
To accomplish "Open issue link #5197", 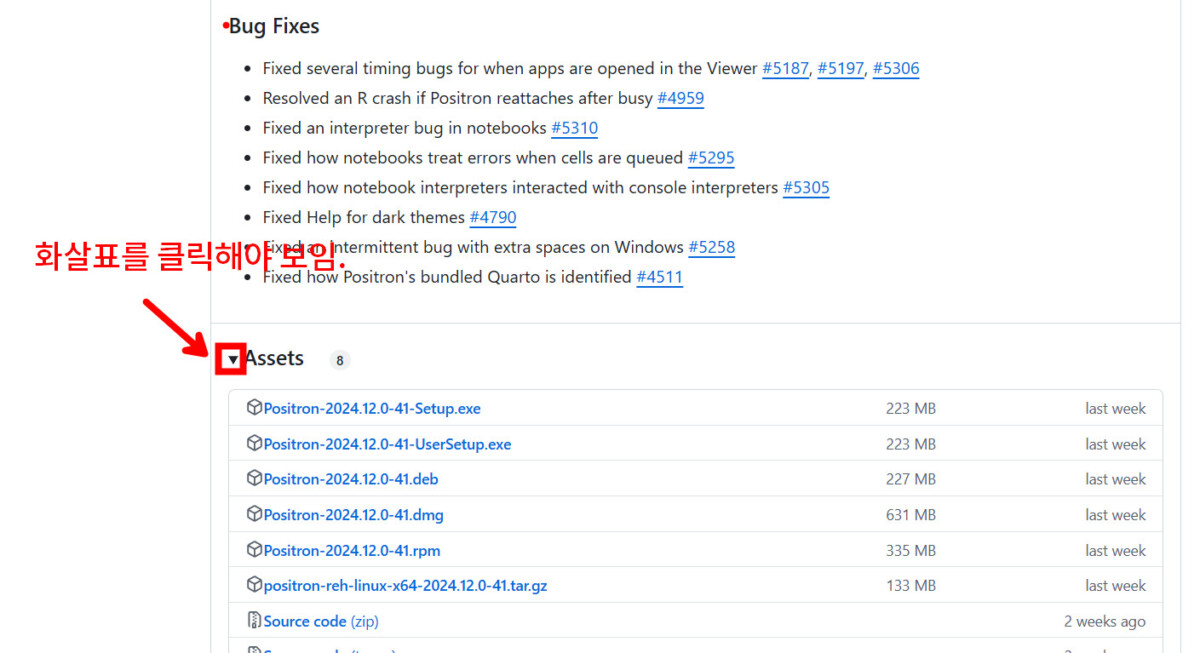I will pos(840,69).
